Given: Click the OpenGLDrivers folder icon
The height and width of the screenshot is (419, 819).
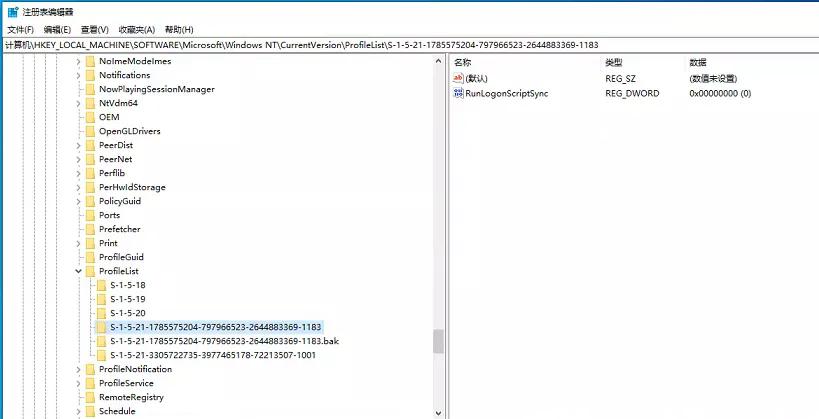Looking at the screenshot, I should point(90,131).
